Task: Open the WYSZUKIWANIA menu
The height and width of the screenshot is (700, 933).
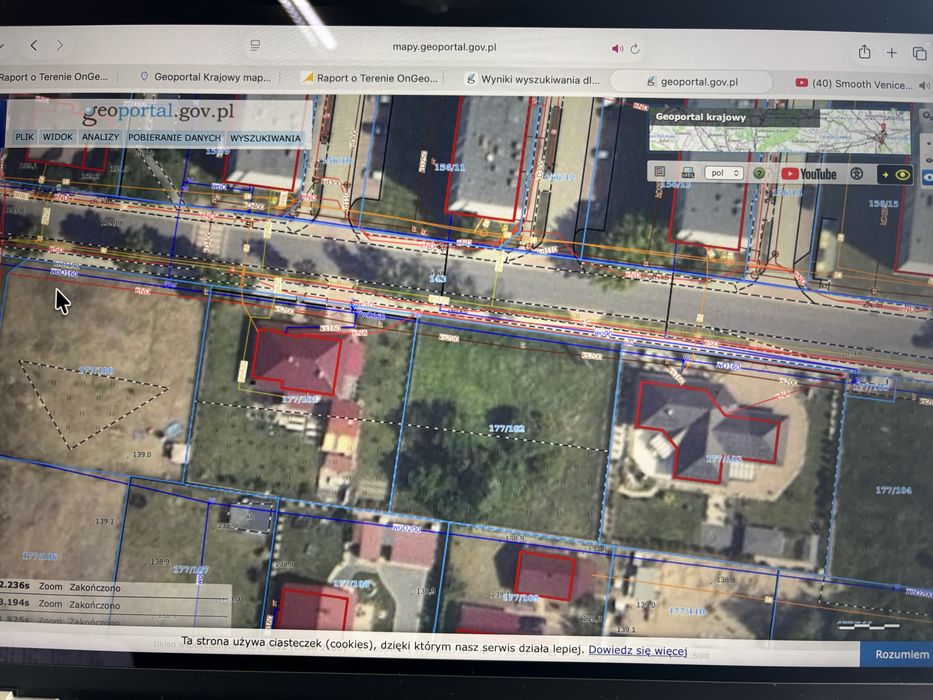Action: pyautogui.click(x=265, y=138)
